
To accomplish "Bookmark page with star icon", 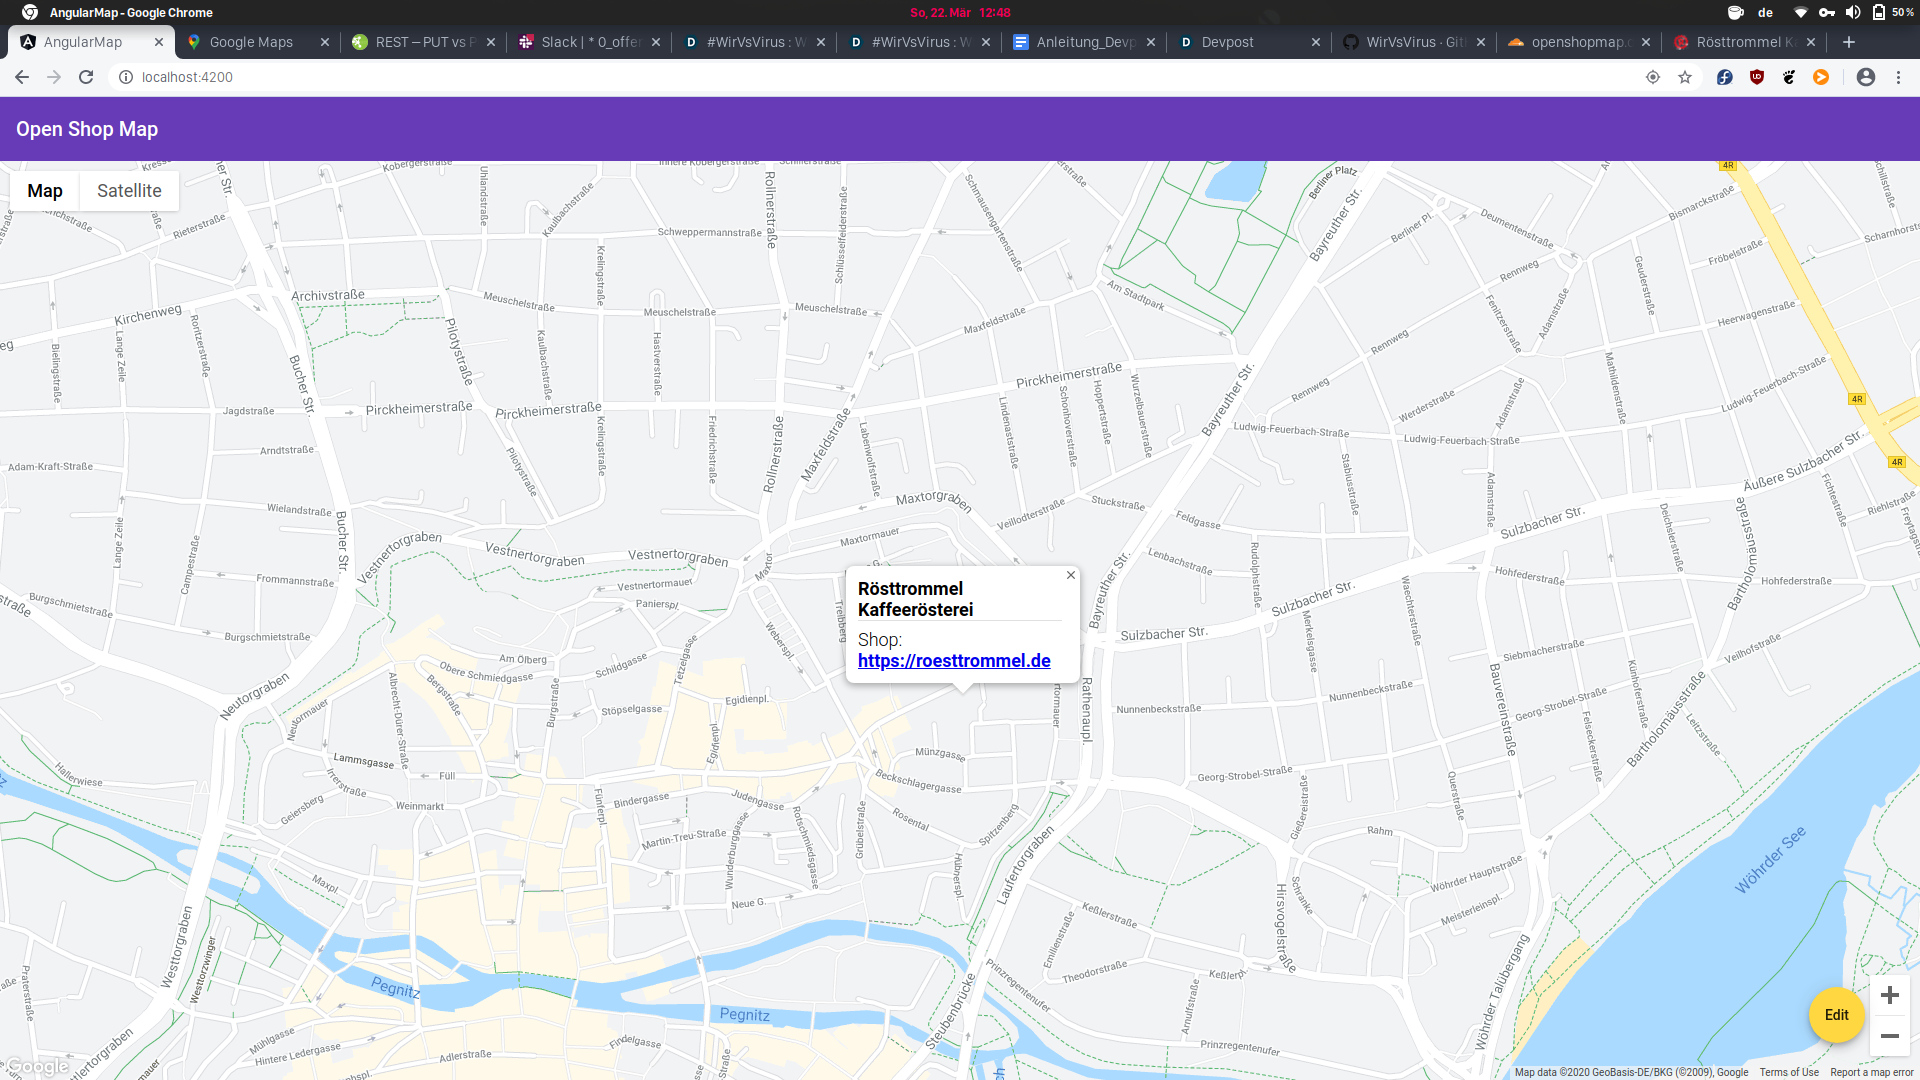I will coord(1685,77).
